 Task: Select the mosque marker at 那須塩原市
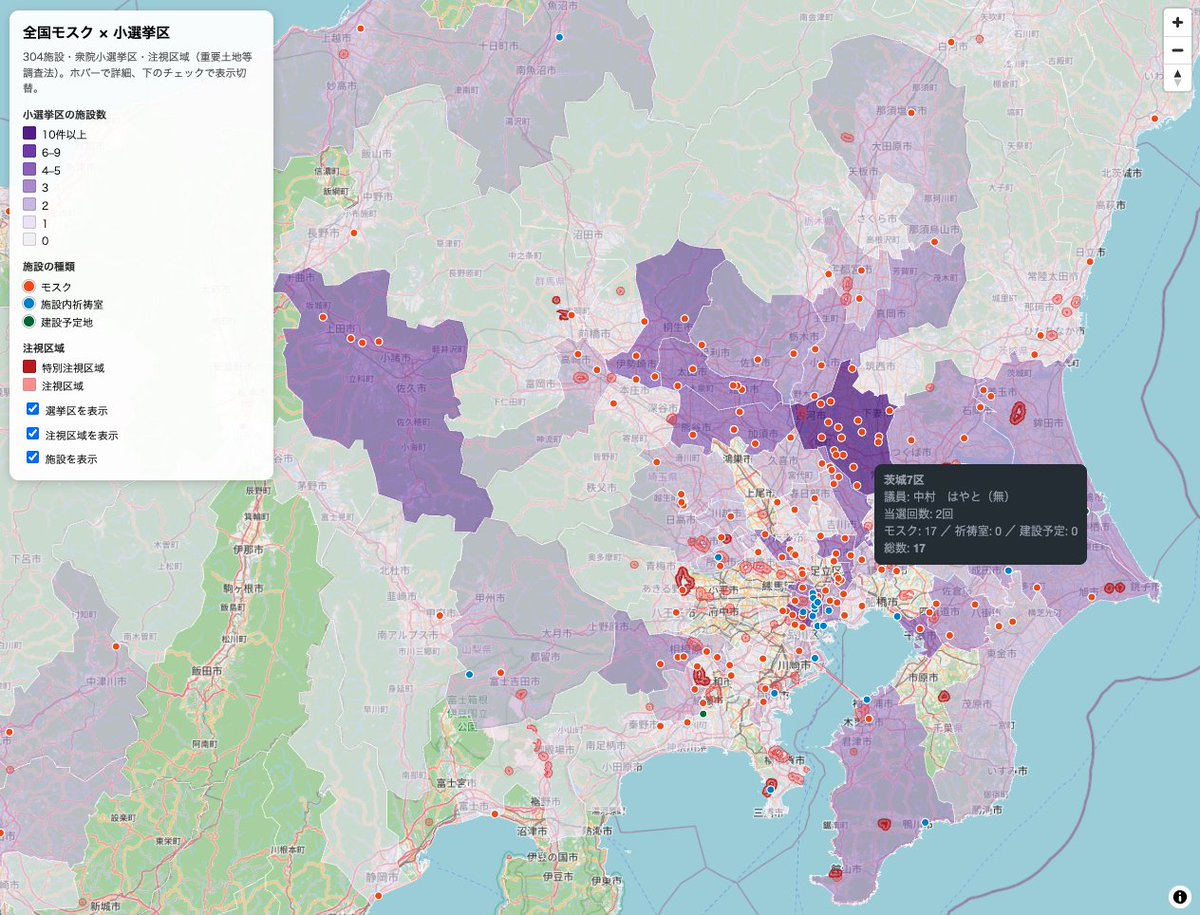[x=911, y=113]
